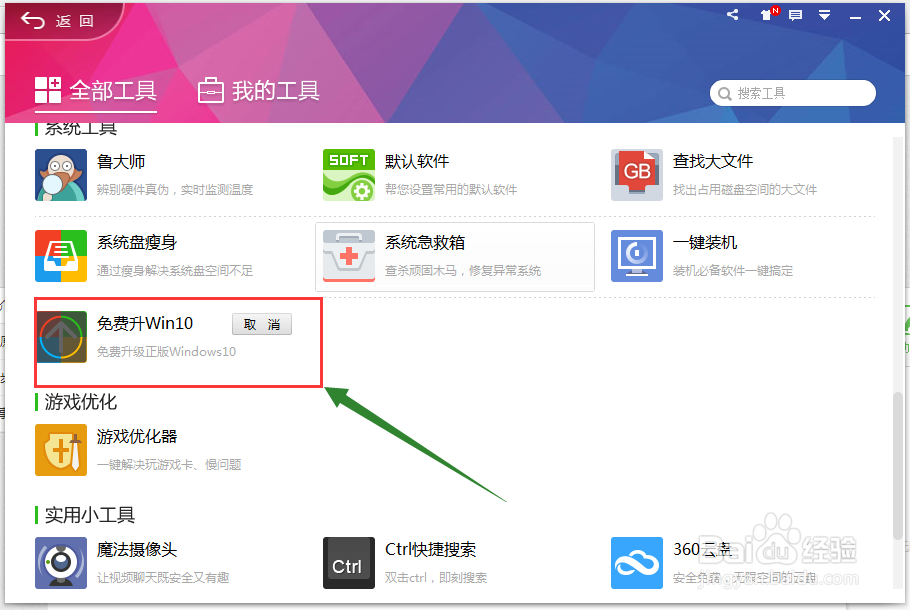This screenshot has height=610, width=910.
Task: Click 免费升Win10 arrow icon
Action: (x=61, y=337)
